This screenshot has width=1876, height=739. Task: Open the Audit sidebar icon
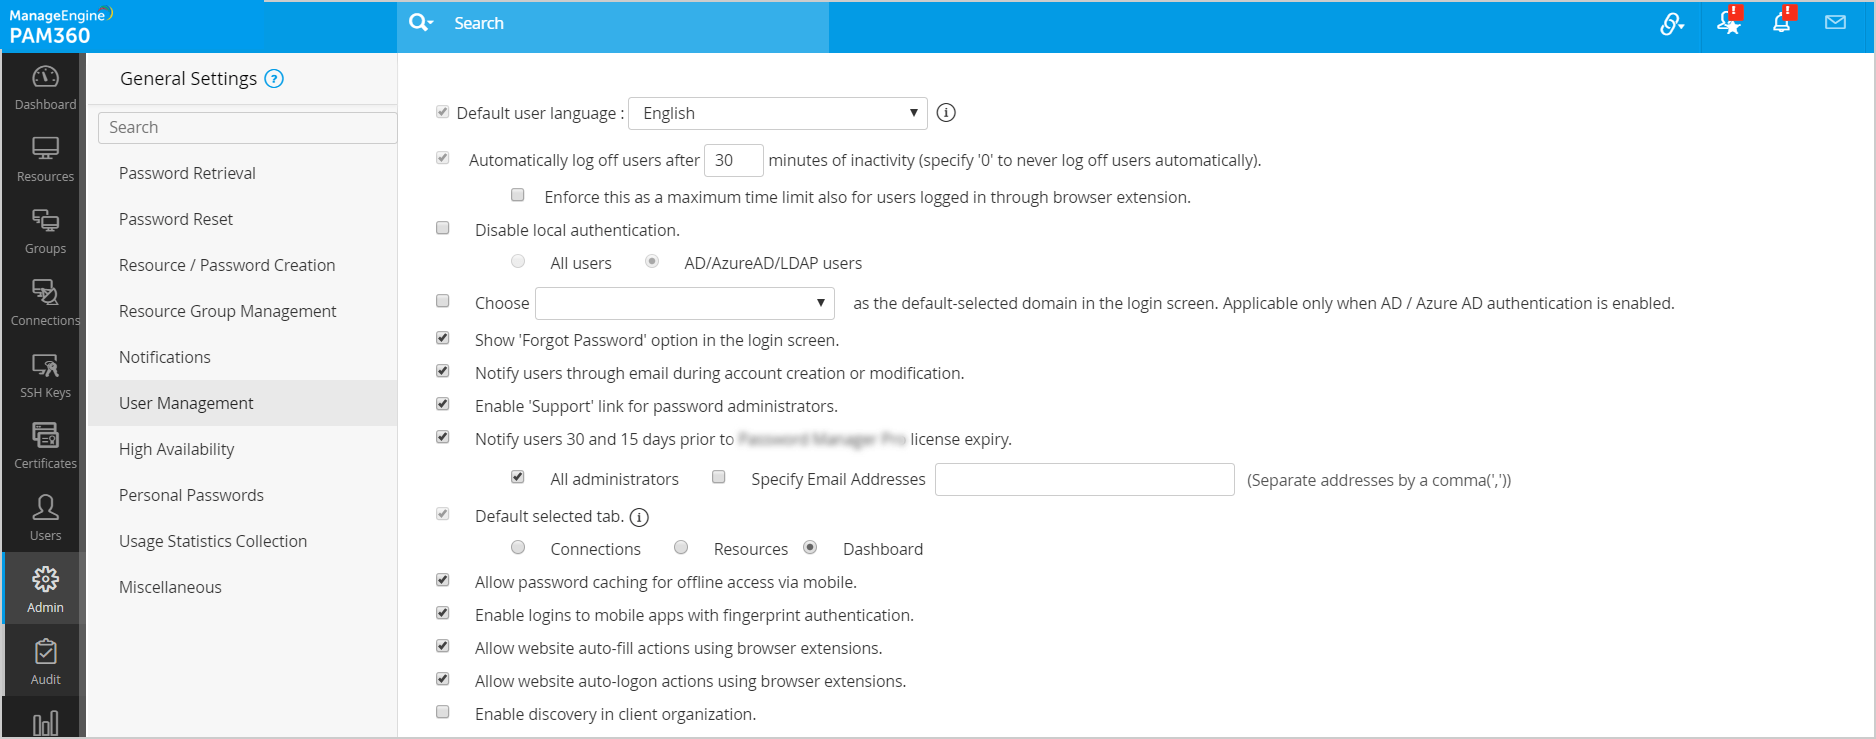coord(45,662)
